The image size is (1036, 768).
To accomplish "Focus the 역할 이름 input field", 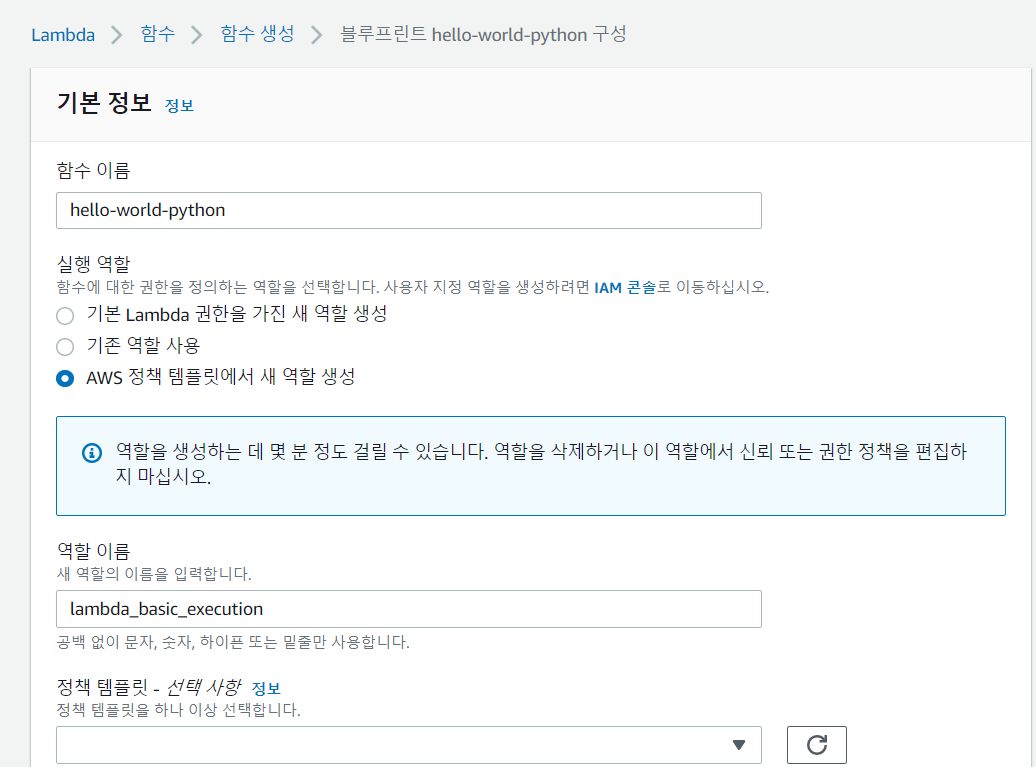I will click(409, 609).
